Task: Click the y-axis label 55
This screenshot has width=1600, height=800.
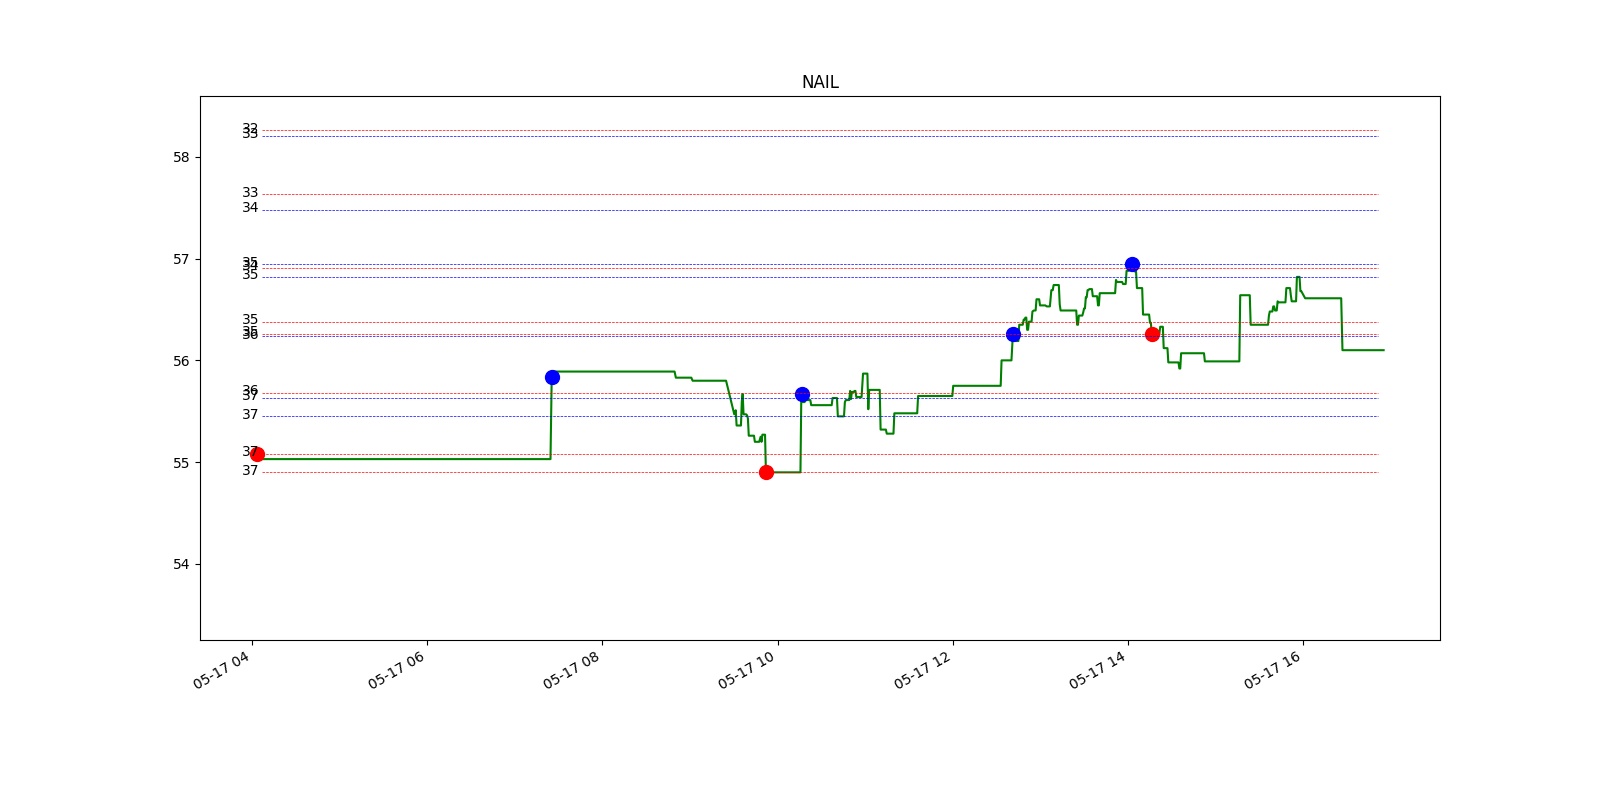Action: click(181, 463)
